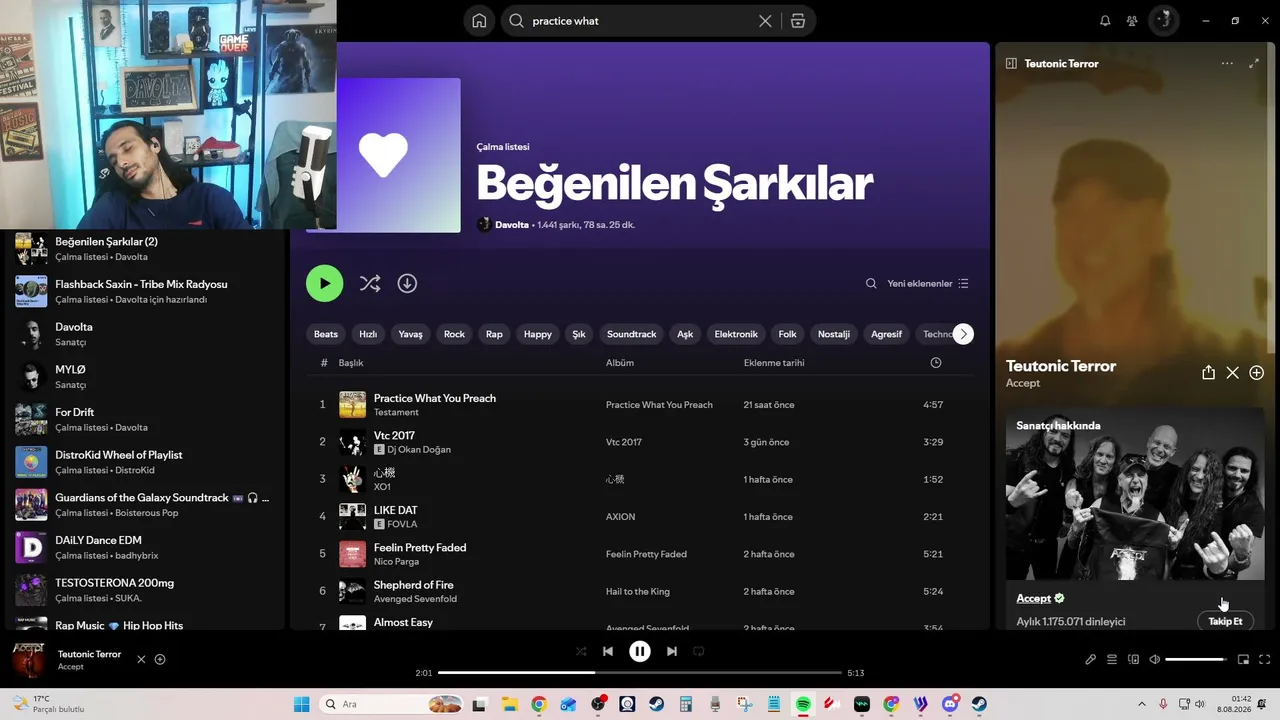Select the Soundtrack filter chip

coord(632,334)
